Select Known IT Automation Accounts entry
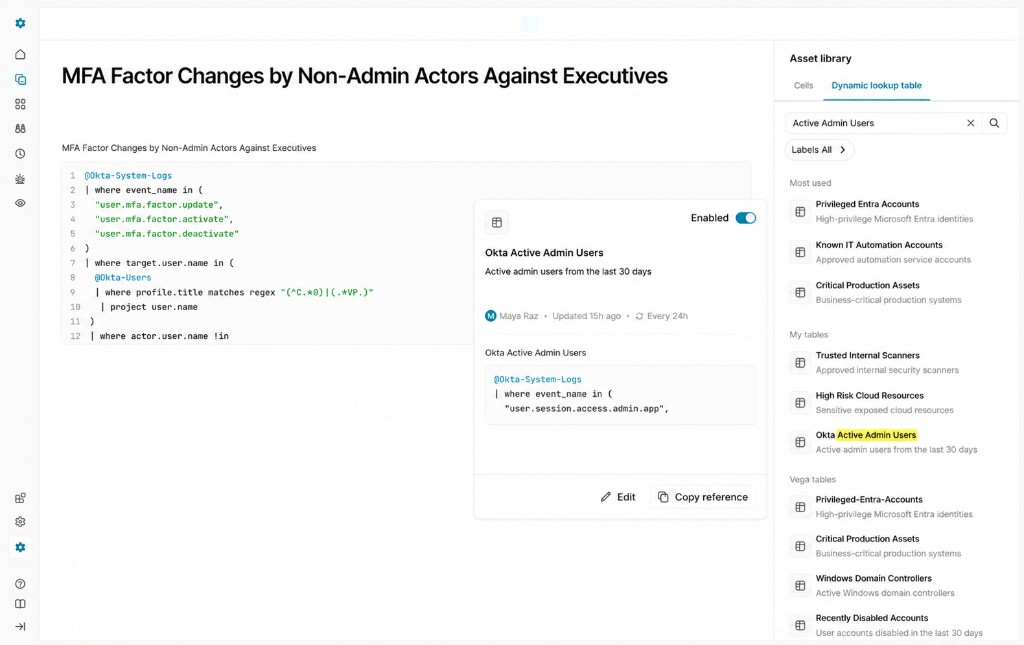 [x=896, y=252]
